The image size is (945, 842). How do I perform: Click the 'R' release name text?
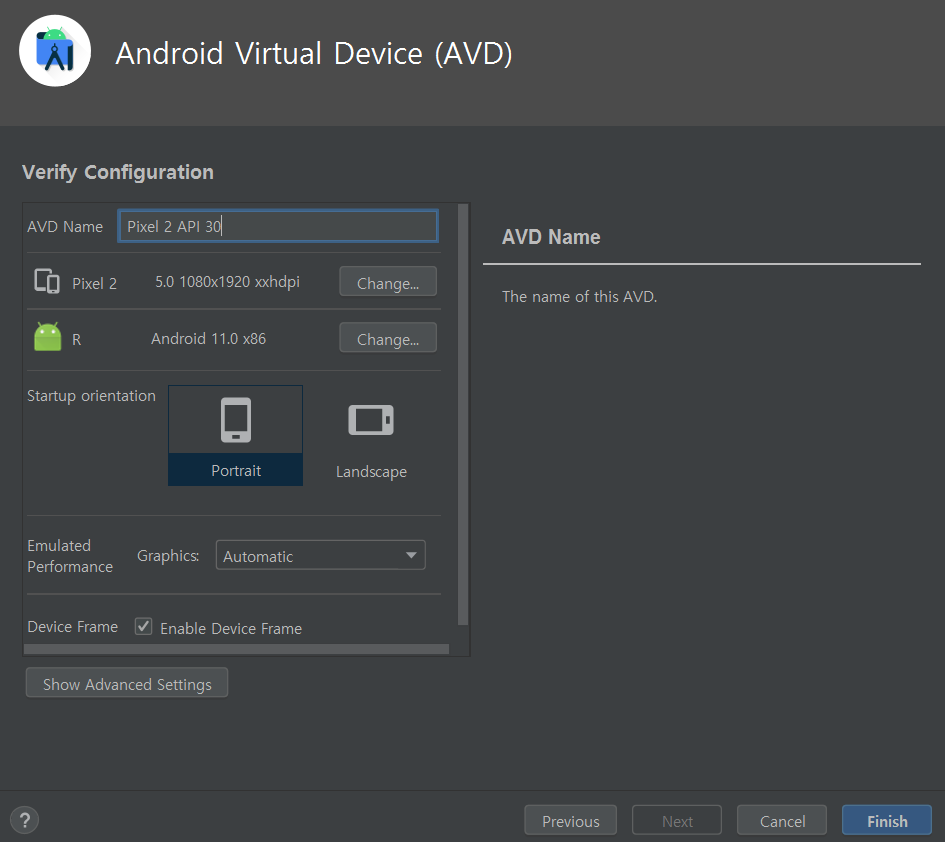(x=77, y=339)
